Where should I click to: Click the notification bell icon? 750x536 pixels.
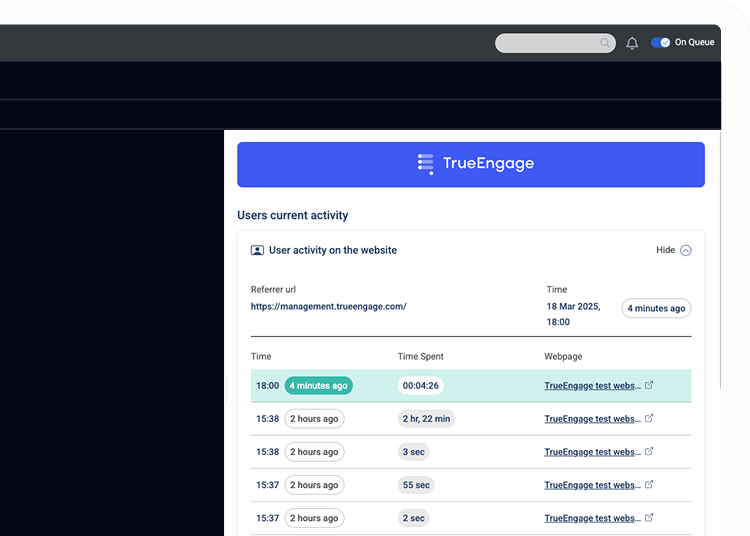632,44
